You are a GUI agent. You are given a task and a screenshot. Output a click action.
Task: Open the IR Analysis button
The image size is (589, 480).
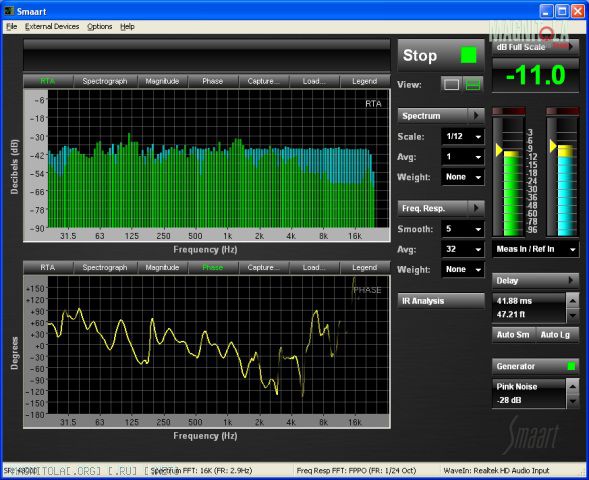coord(441,301)
